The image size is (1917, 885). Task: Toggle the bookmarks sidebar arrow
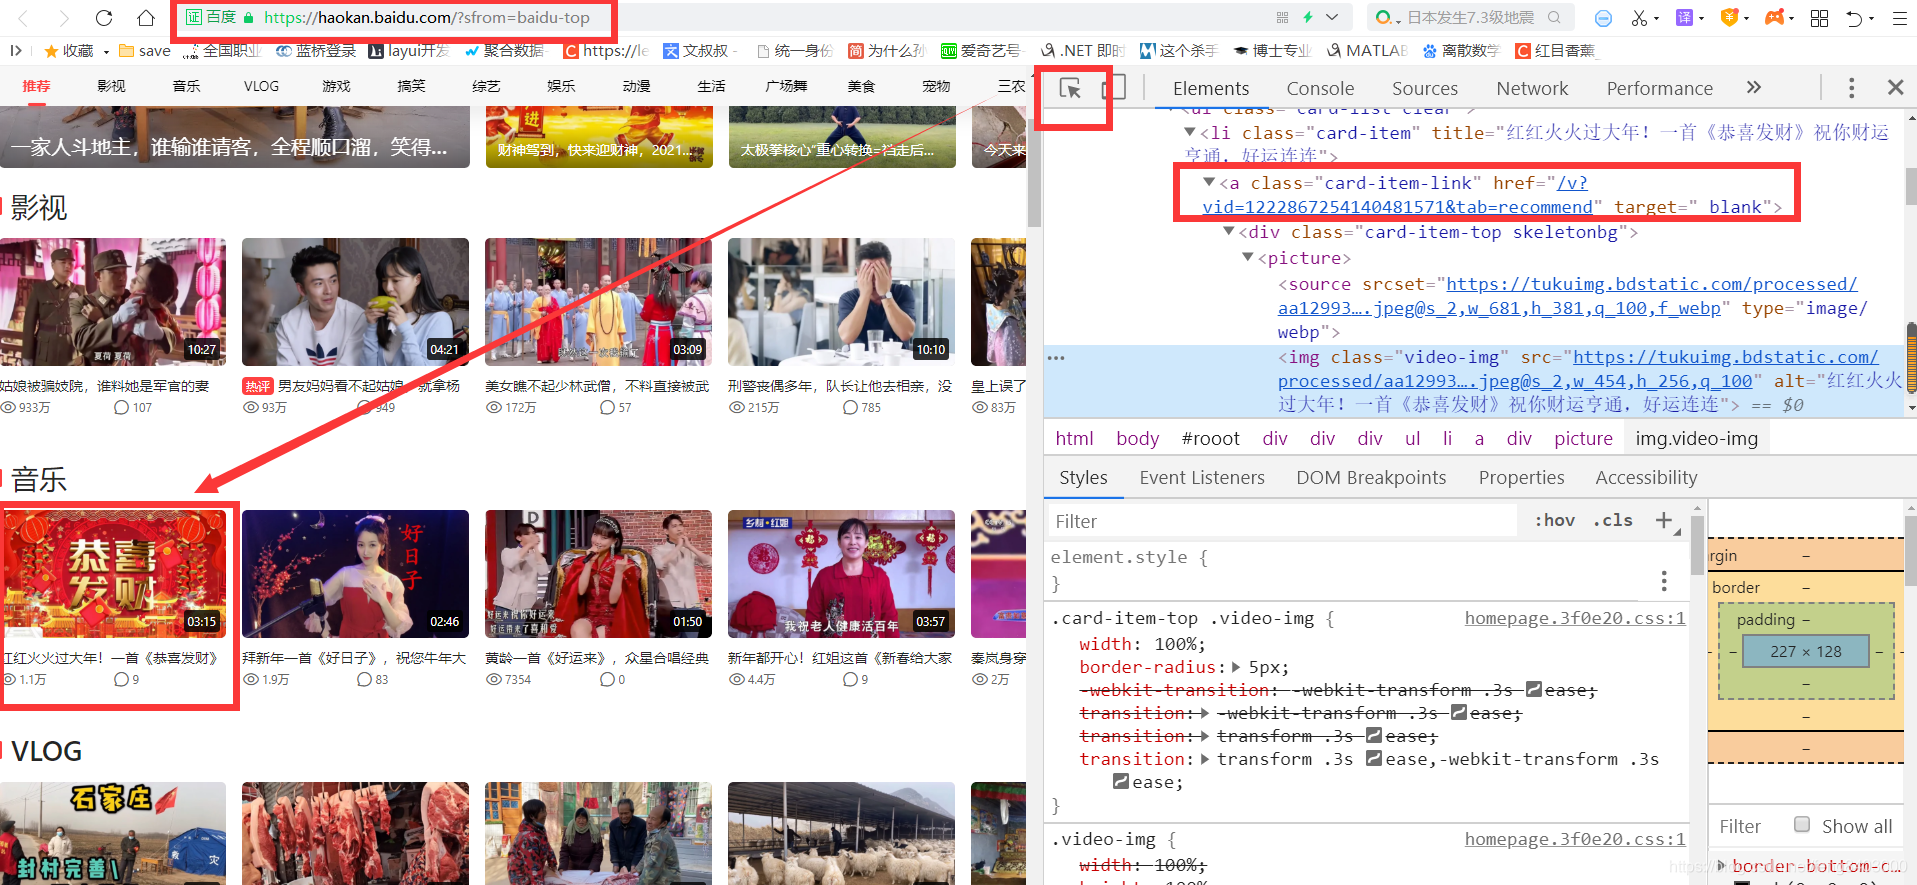(x=15, y=50)
